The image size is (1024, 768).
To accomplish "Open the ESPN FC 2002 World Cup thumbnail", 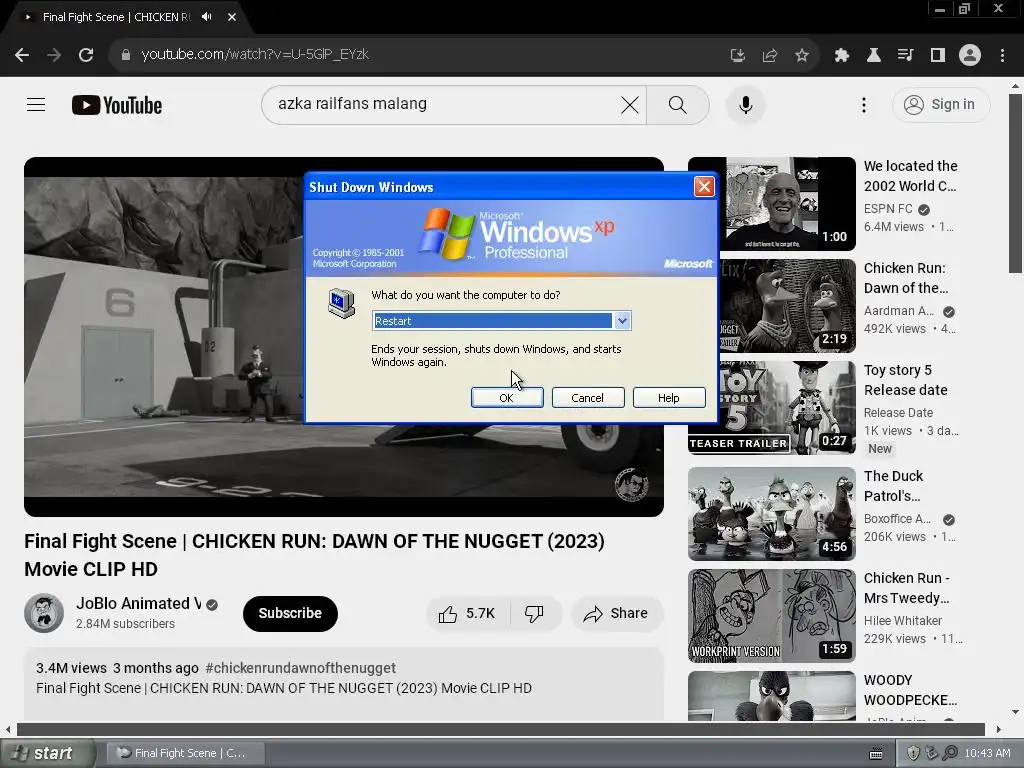I will (772, 204).
